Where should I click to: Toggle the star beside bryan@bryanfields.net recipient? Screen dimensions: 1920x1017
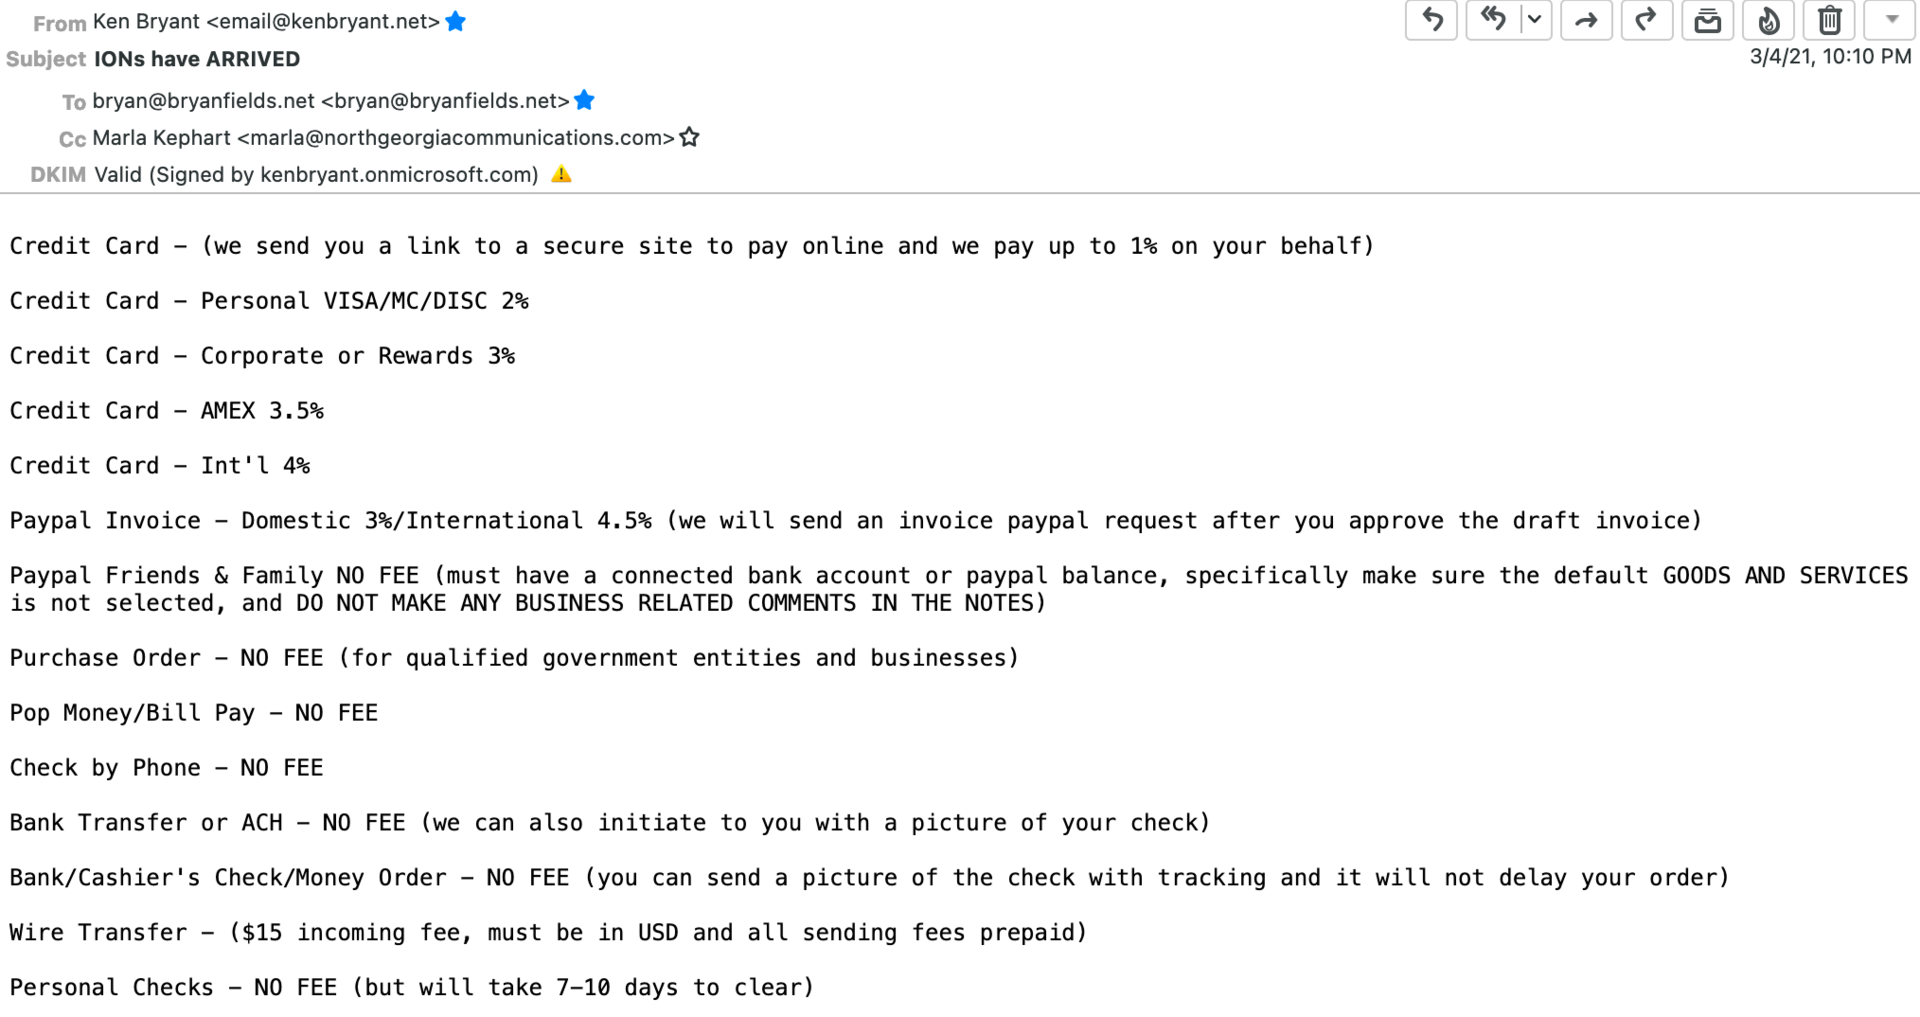point(585,100)
